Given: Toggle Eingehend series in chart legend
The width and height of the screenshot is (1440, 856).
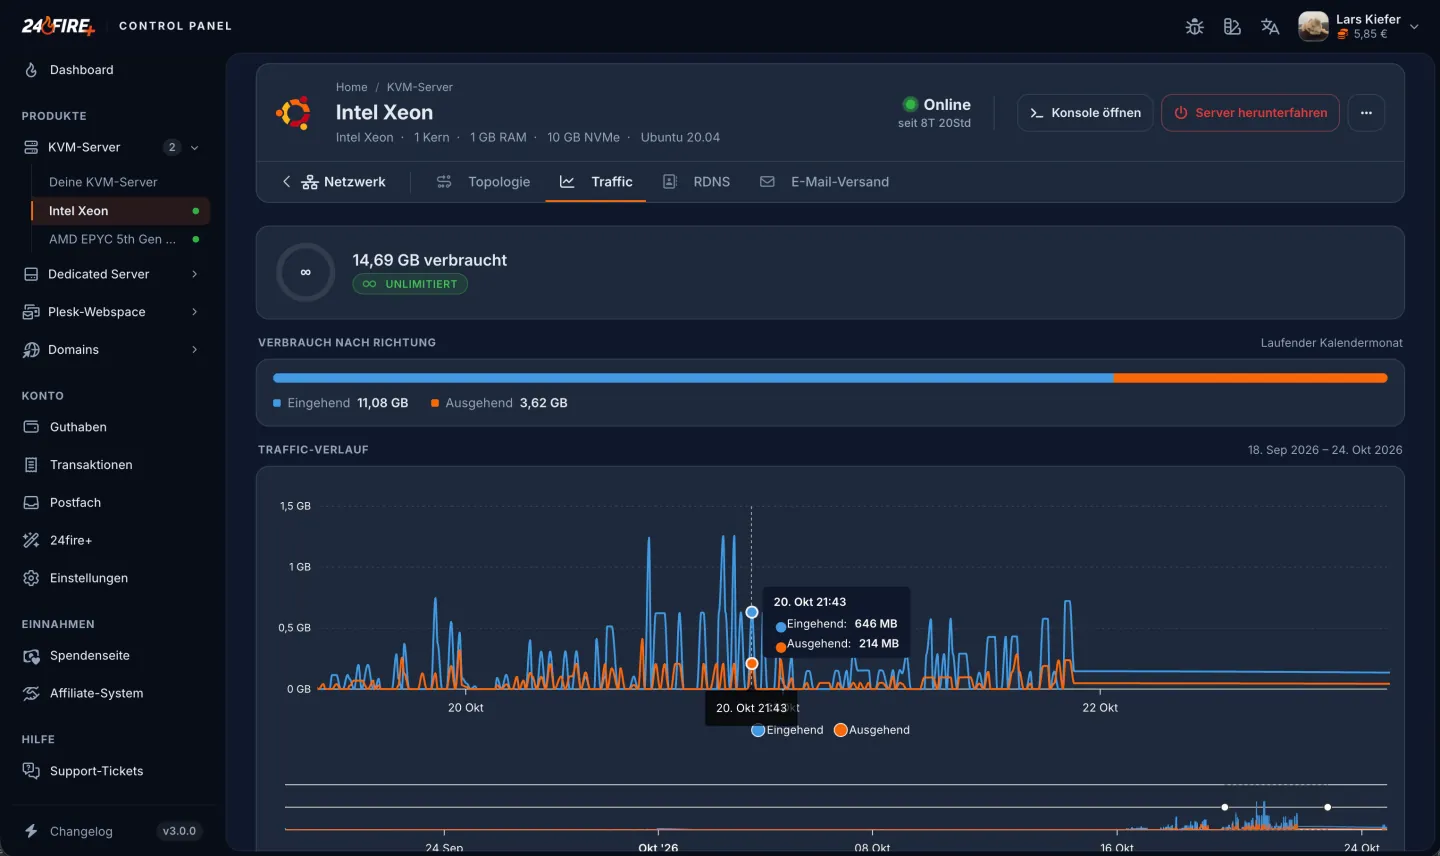Looking at the screenshot, I should [788, 730].
